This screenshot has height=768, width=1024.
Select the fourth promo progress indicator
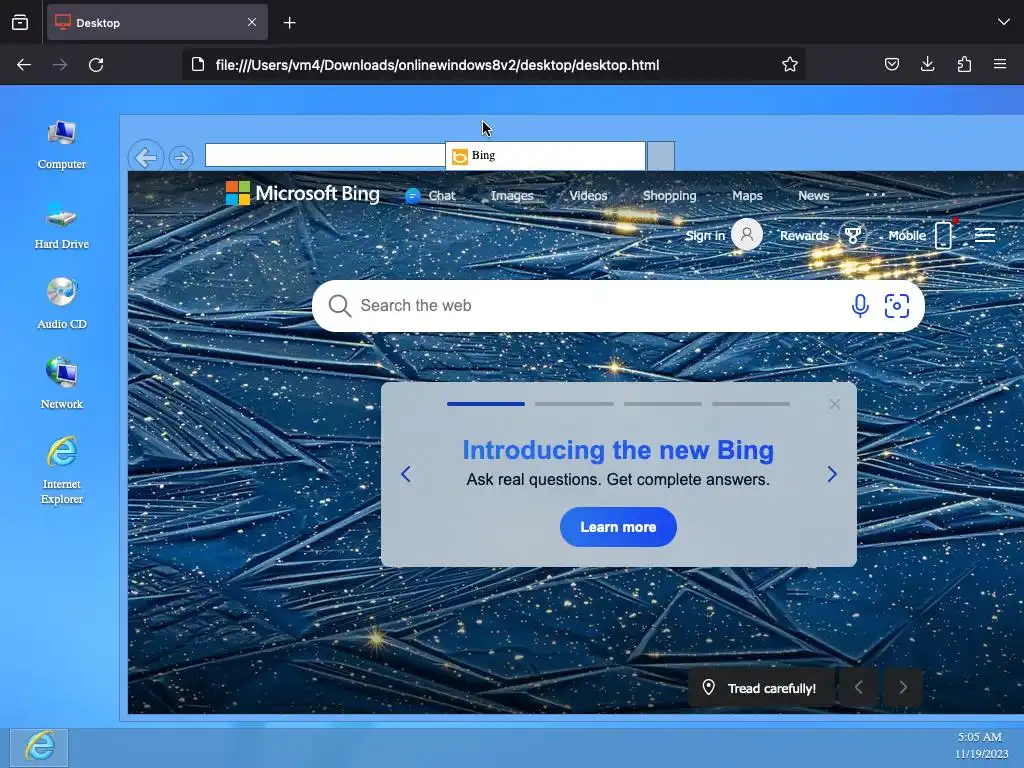pyautogui.click(x=751, y=404)
